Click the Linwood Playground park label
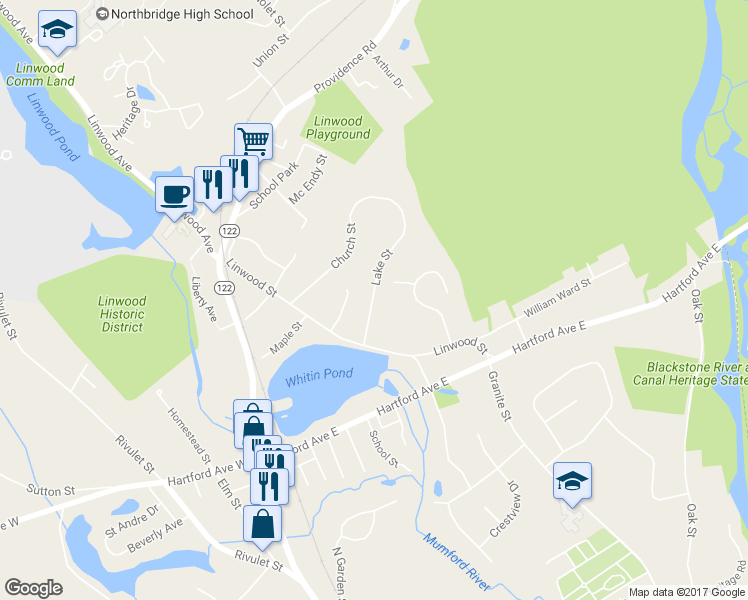 pyautogui.click(x=338, y=128)
